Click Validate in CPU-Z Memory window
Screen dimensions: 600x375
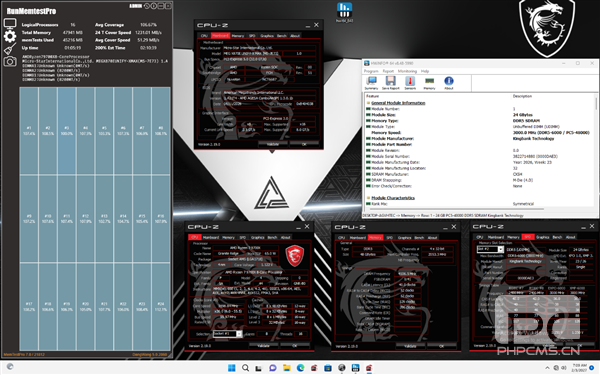(410, 346)
